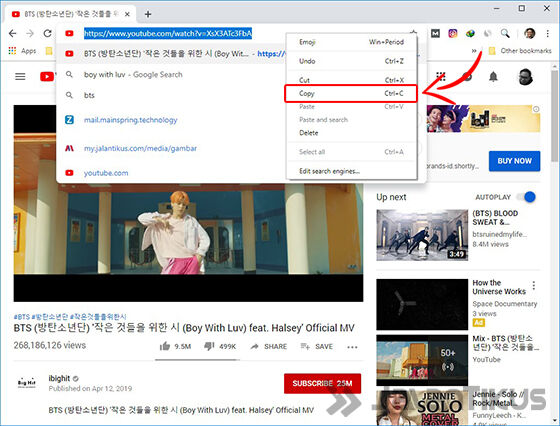Close the BTS YouTube tab
The image size is (560, 426).
(x=128, y=14)
